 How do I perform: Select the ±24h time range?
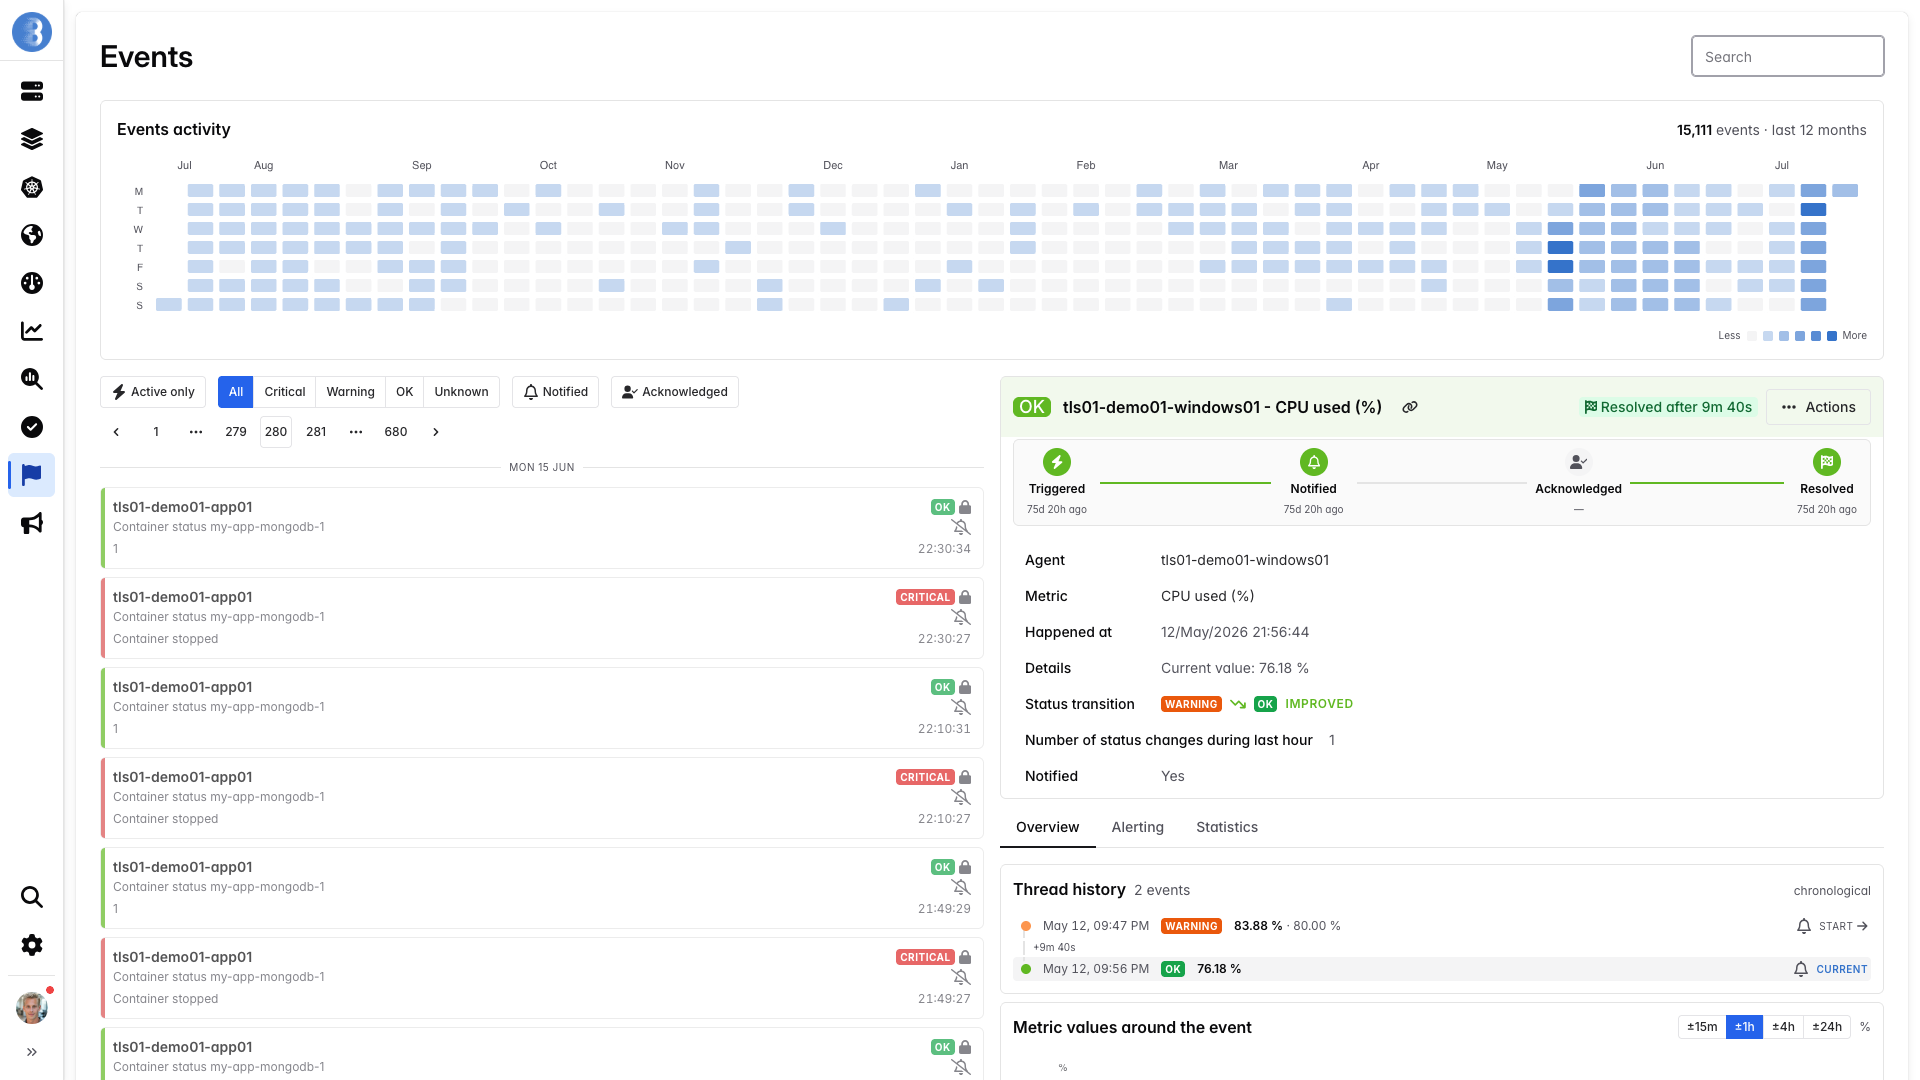pos(1827,1027)
